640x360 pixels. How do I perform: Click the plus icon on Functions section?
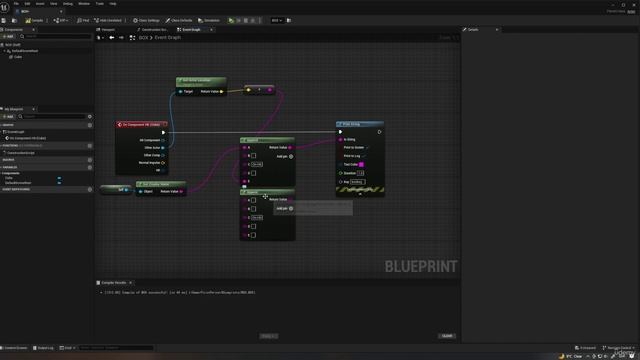[90, 146]
